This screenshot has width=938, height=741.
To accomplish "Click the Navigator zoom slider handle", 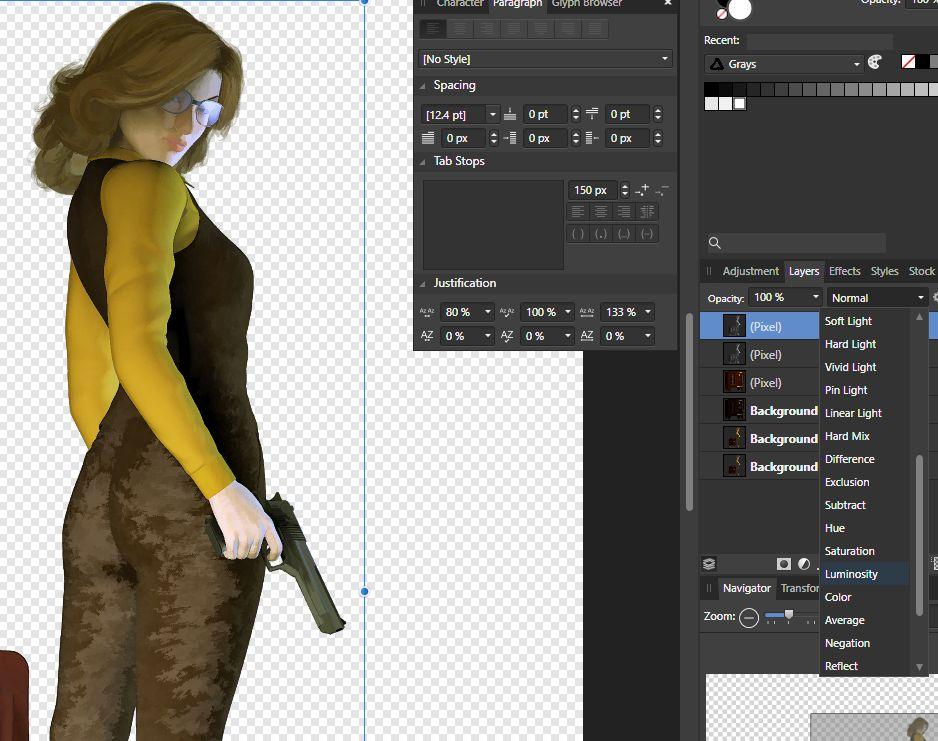I will click(788, 615).
